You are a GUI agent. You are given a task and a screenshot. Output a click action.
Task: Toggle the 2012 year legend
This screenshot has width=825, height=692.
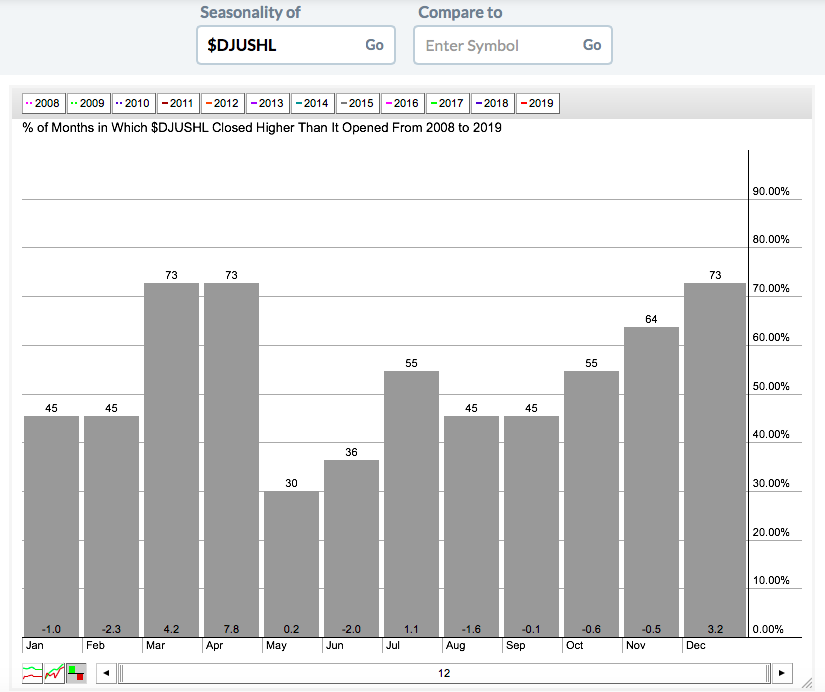(222, 103)
